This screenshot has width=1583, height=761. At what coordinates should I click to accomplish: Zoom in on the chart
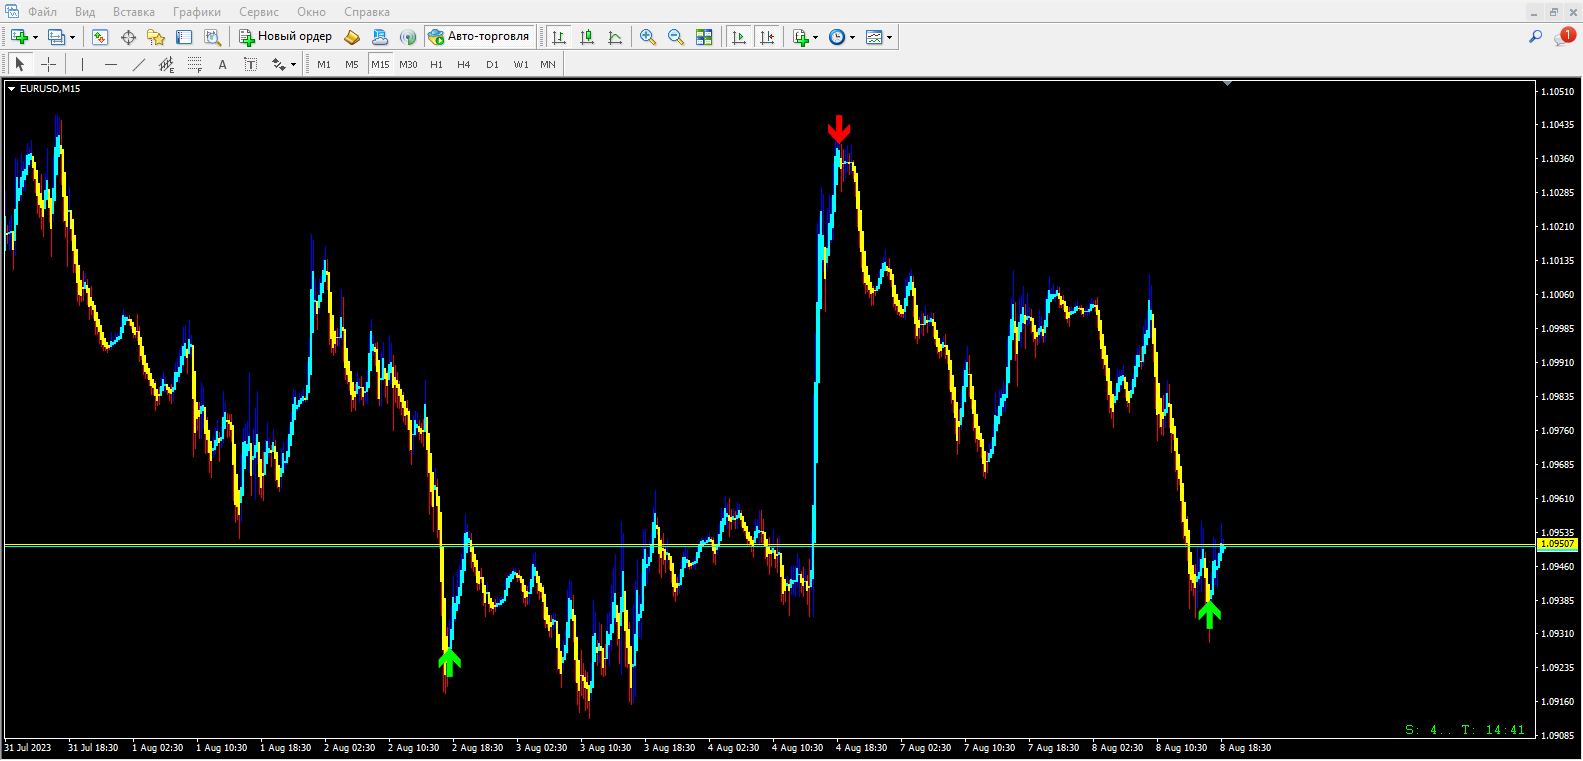[x=648, y=37]
